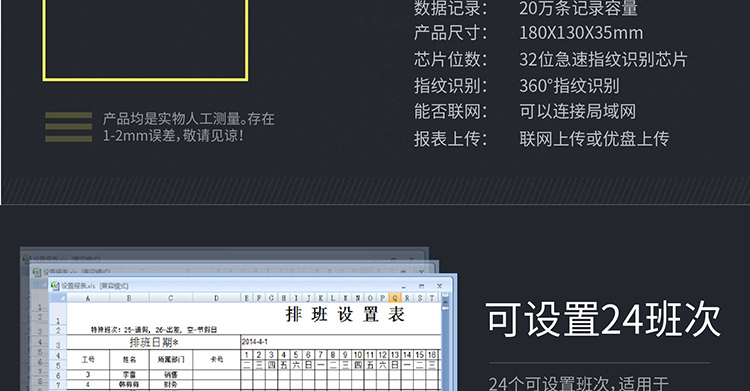
Task: Select the column D header
Action: tap(216, 298)
